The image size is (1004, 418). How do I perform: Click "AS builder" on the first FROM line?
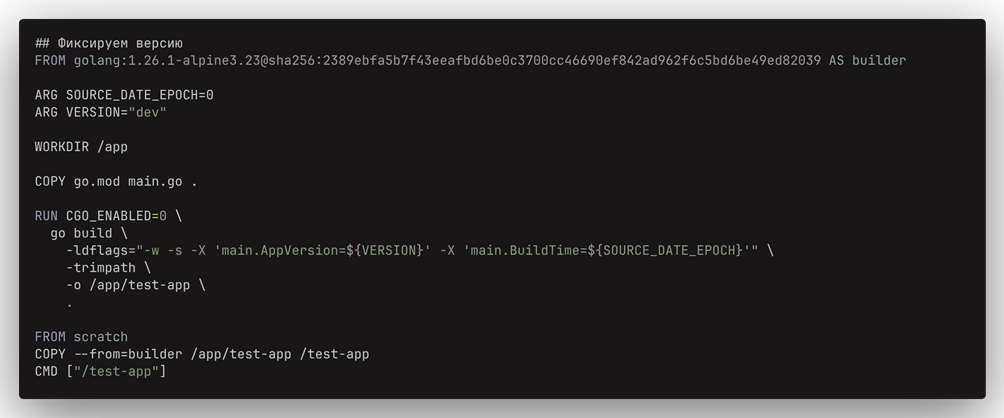867,60
